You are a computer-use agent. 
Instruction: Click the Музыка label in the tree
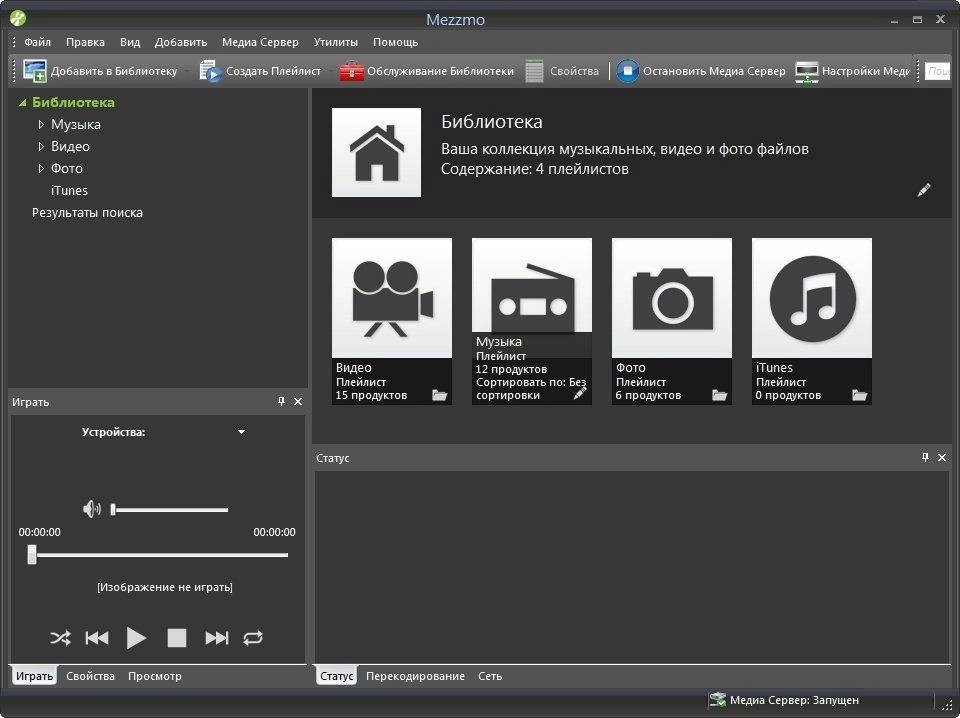[x=76, y=124]
